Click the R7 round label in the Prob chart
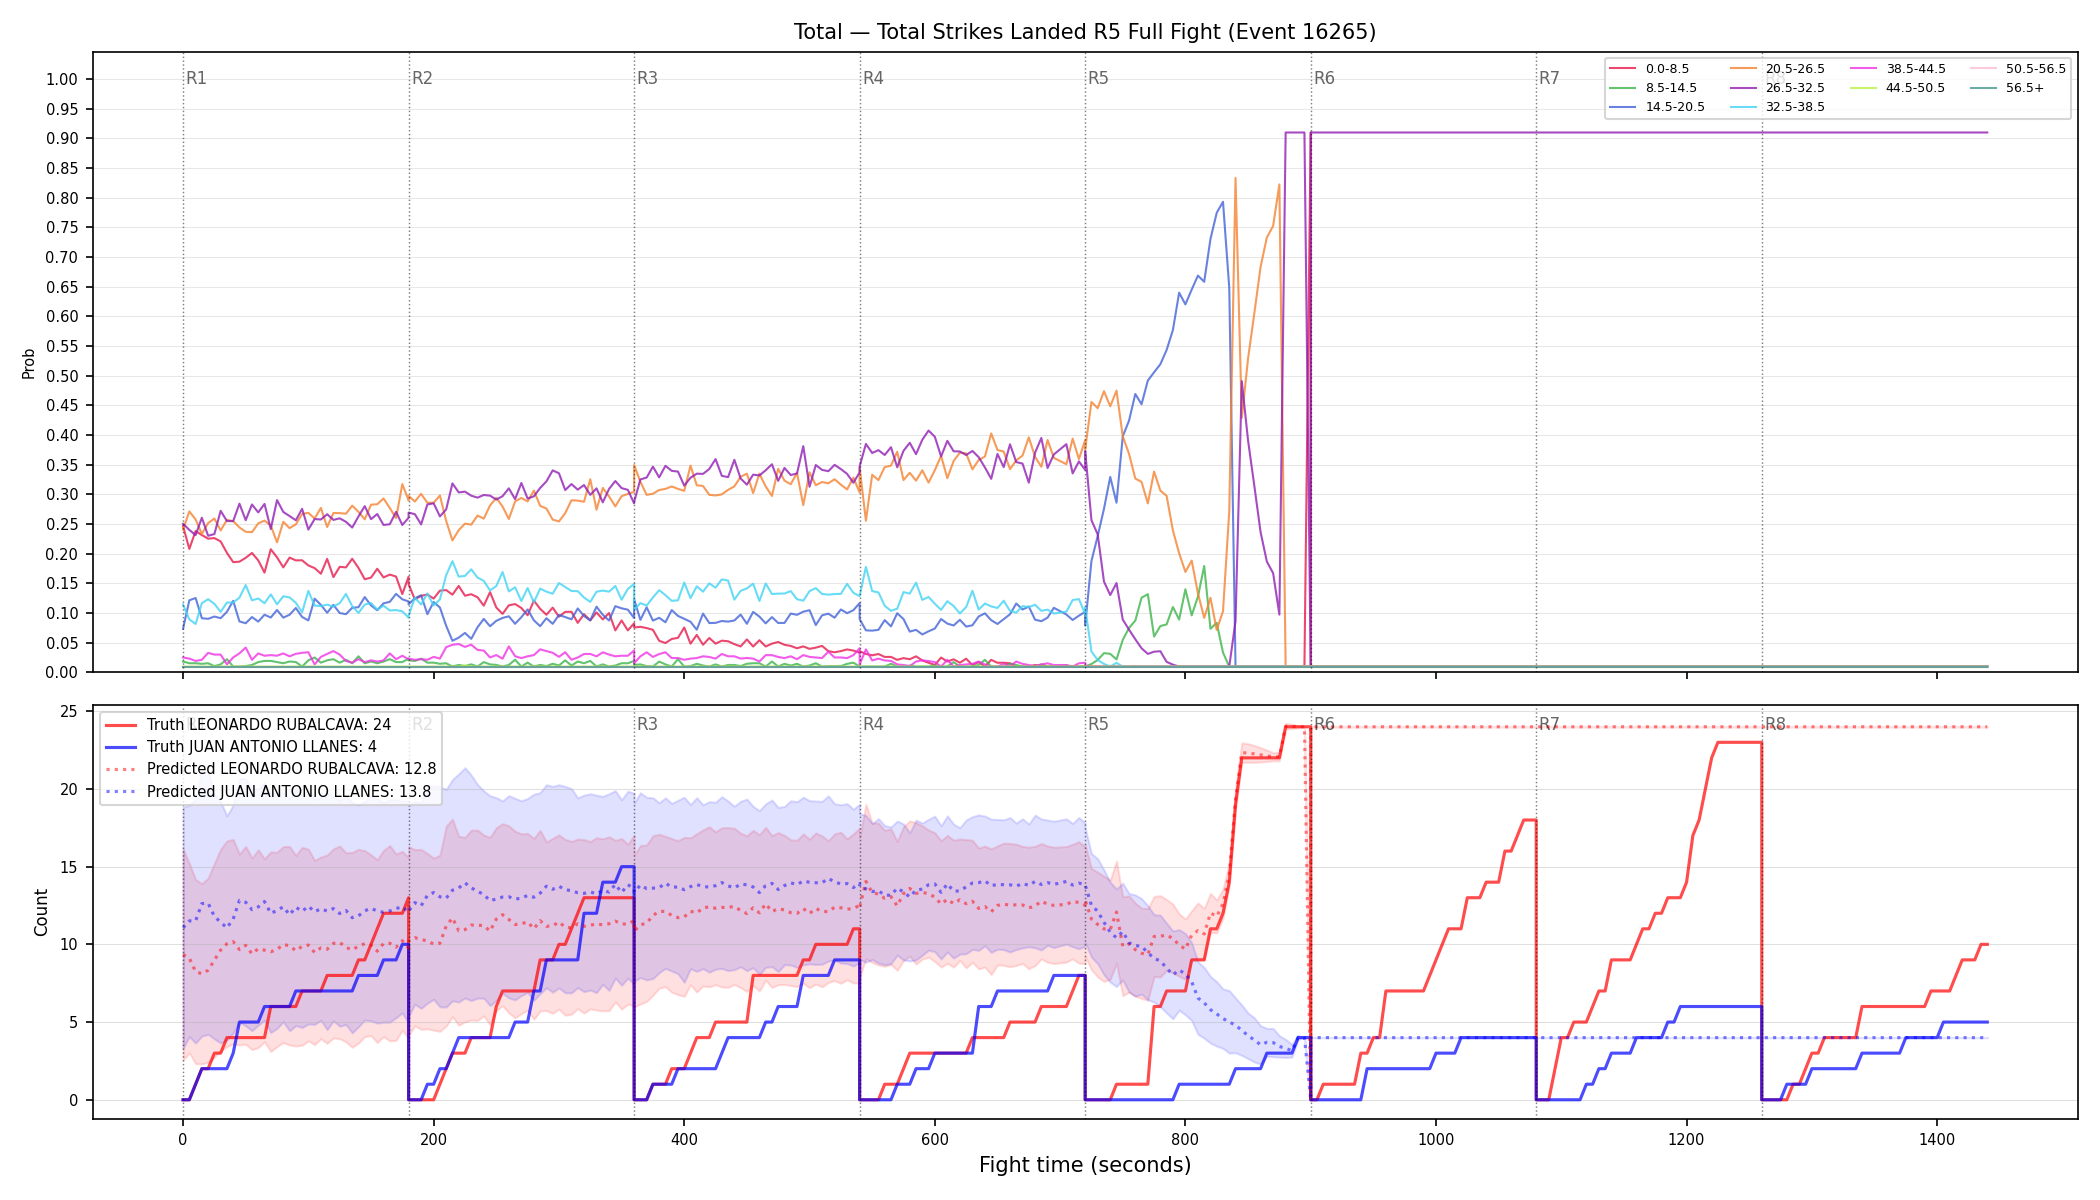 pyautogui.click(x=1549, y=78)
